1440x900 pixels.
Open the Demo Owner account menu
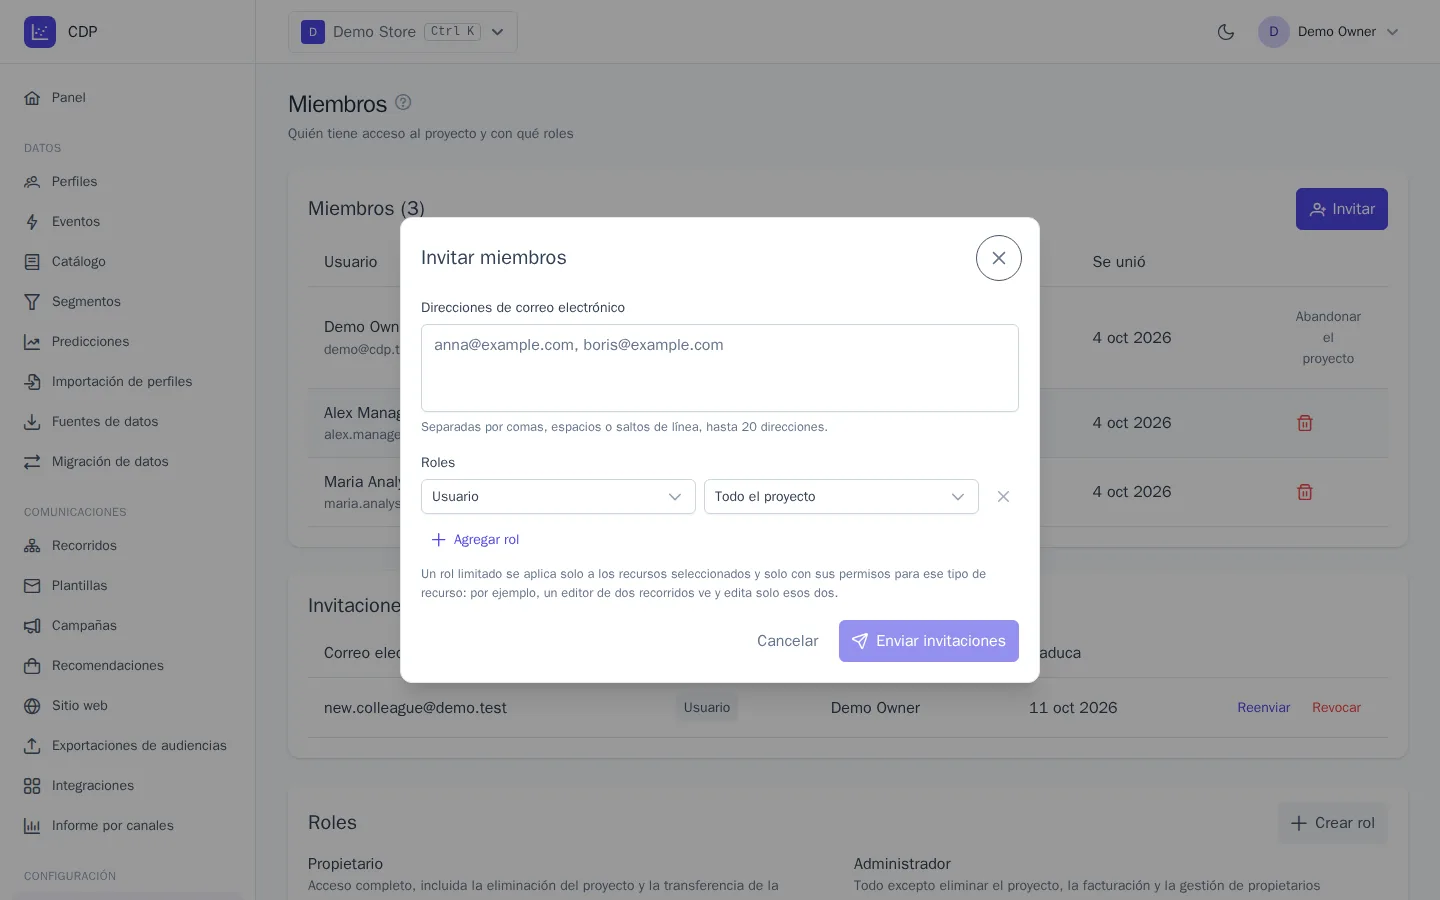(x=1329, y=32)
